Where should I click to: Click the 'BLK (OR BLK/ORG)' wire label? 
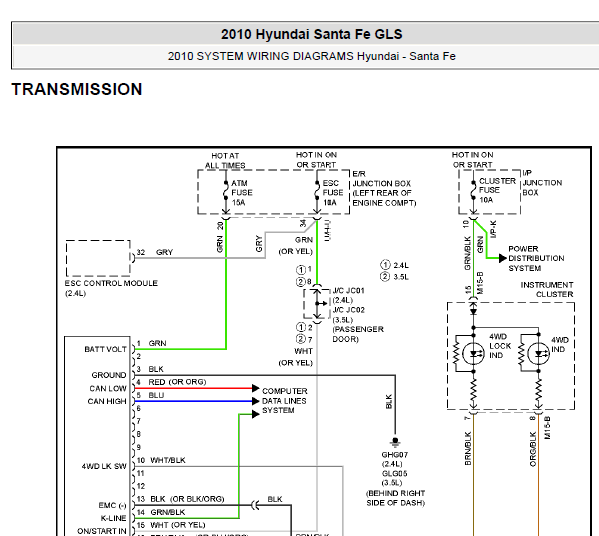click(187, 499)
